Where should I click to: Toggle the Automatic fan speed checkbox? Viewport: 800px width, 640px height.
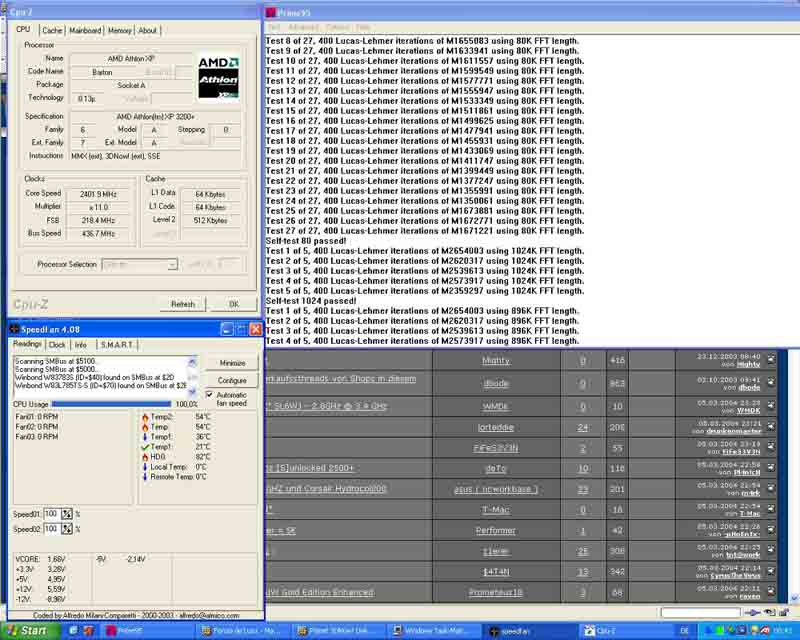209,395
